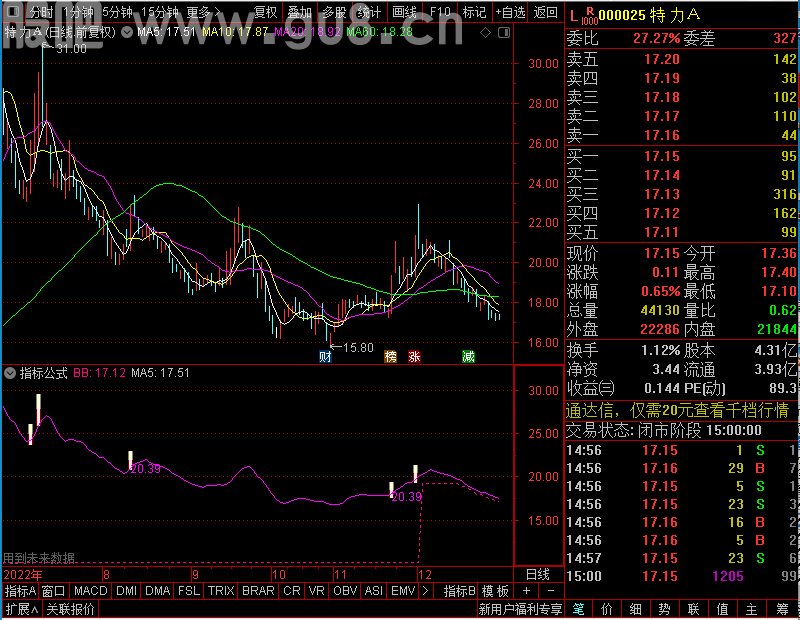Expand the main chart indicator dropdown arrow

point(127,33)
